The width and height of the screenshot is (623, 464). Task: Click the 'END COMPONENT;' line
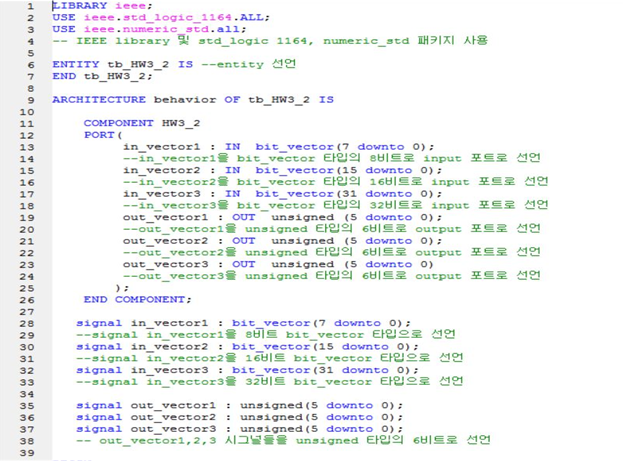[x=137, y=300]
